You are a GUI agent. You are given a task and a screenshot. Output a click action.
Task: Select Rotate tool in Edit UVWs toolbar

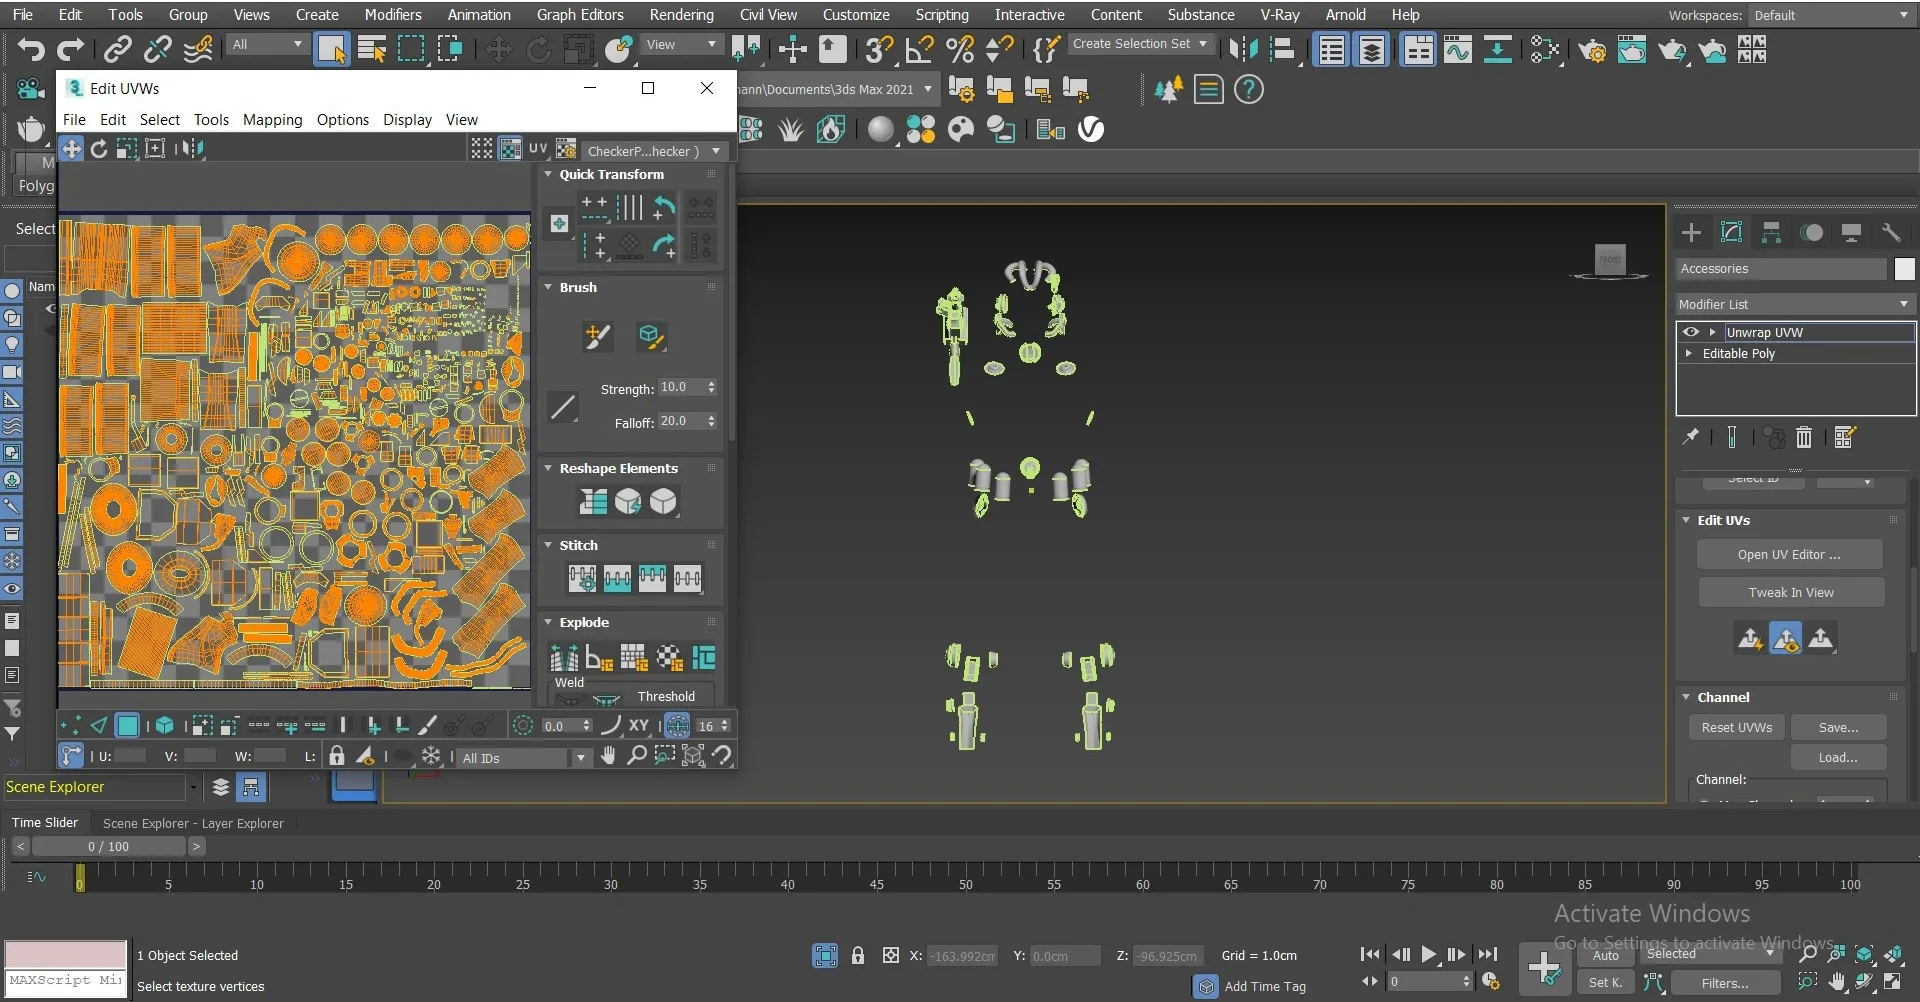point(99,149)
